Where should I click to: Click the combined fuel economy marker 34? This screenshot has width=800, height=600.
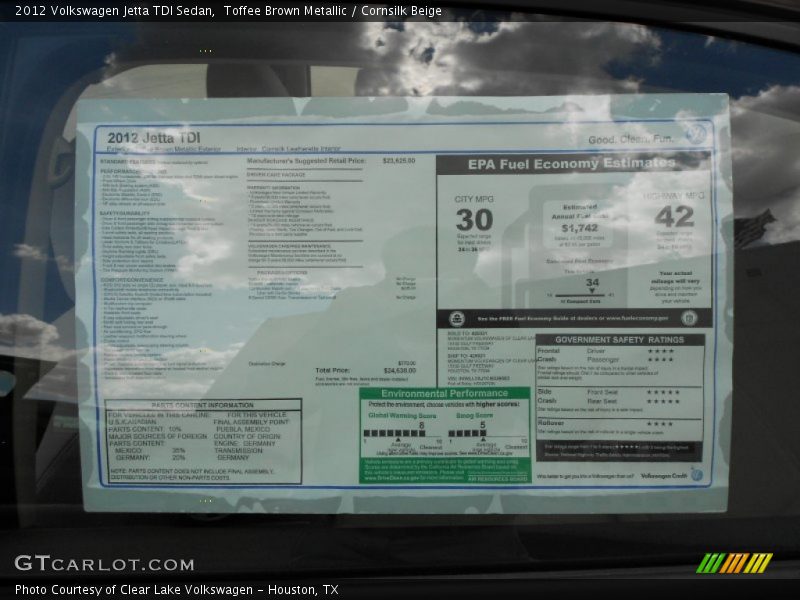tap(592, 282)
